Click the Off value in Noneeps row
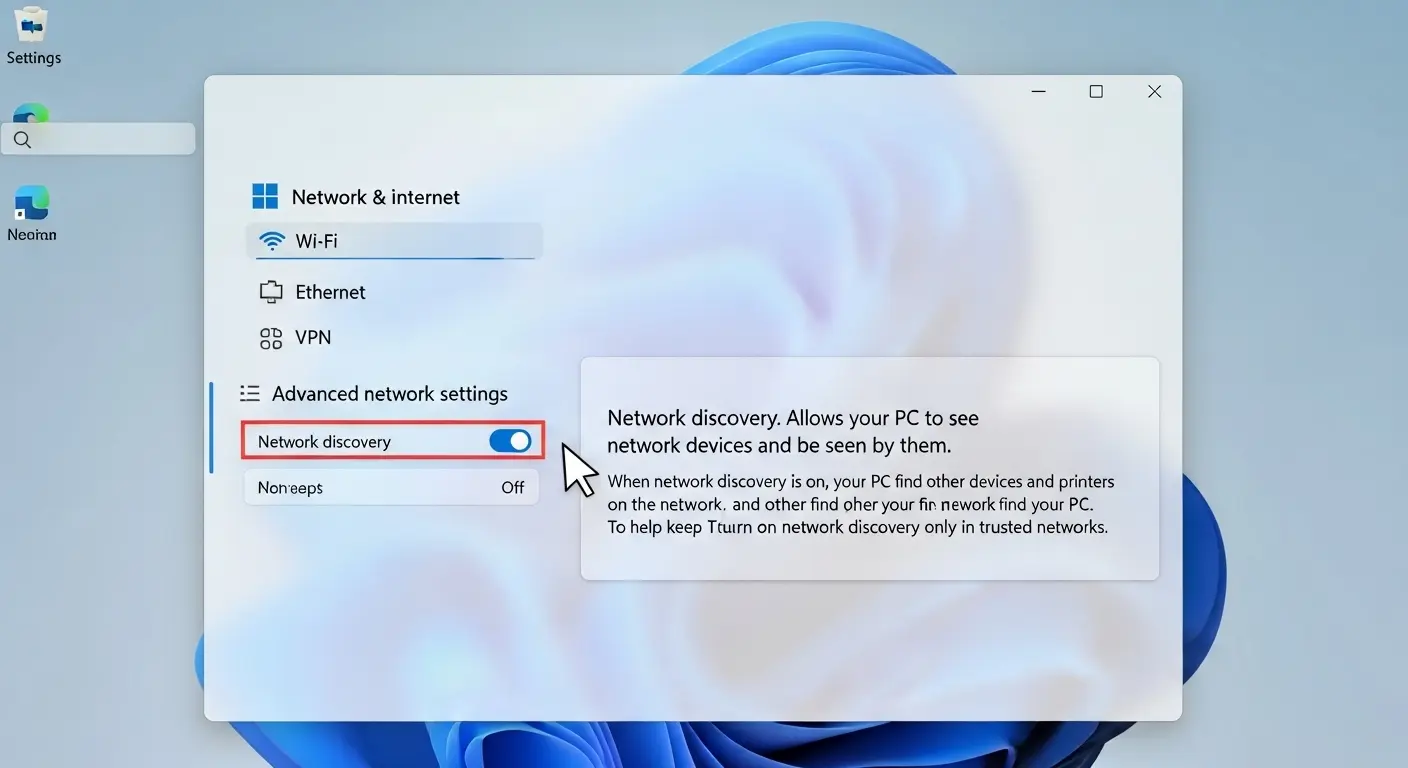Viewport: 1408px width, 768px height. 513,488
